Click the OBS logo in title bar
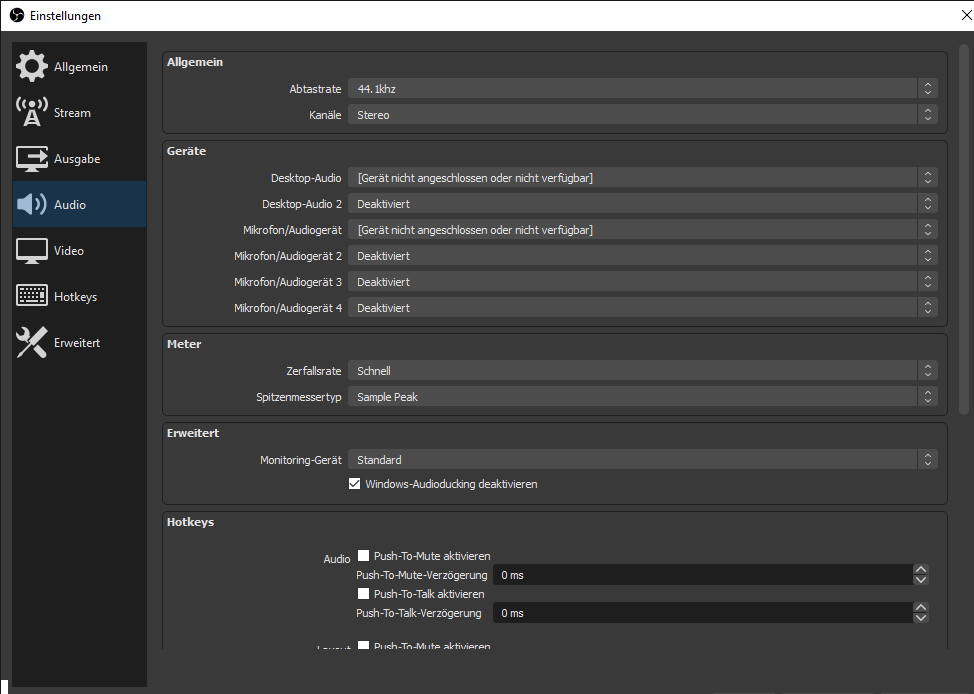 [16, 16]
